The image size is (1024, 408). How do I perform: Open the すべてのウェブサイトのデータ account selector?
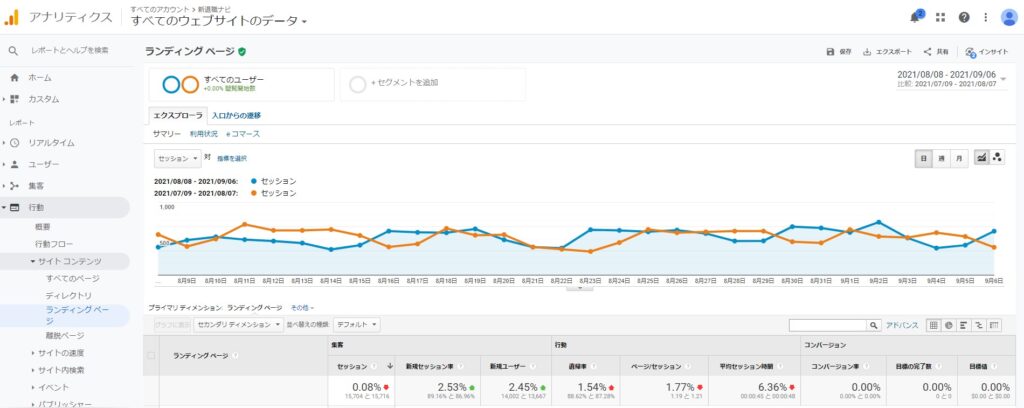tap(219, 21)
